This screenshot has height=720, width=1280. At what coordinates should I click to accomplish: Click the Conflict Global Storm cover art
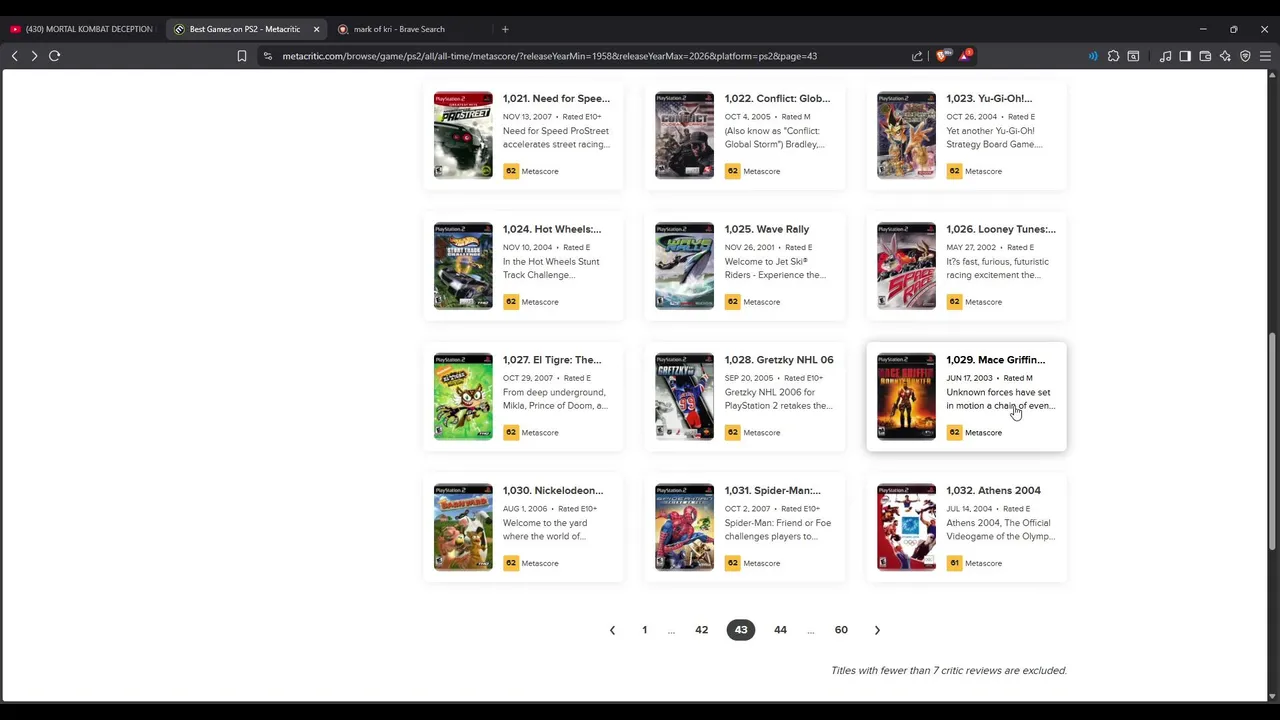point(685,135)
